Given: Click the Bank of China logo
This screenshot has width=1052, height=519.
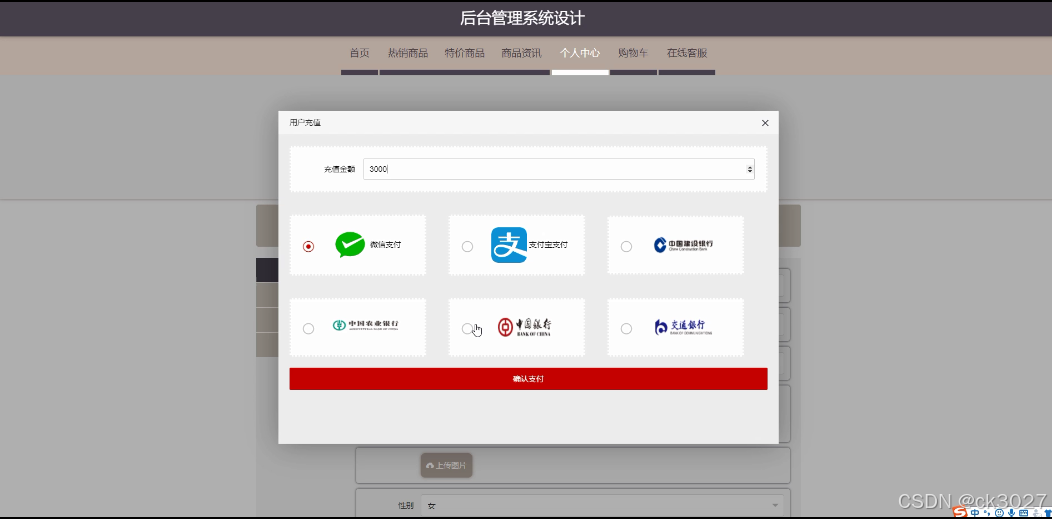Looking at the screenshot, I should (525, 327).
